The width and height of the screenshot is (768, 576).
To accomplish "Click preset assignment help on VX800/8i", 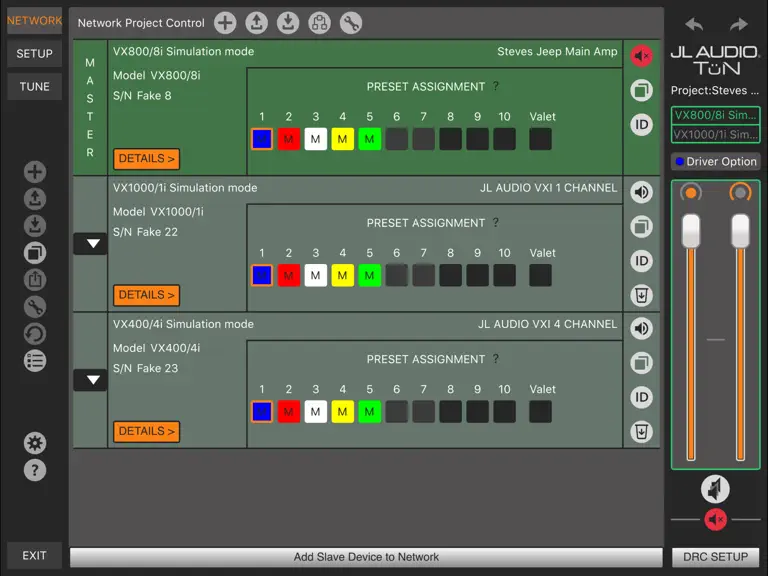I will (496, 86).
